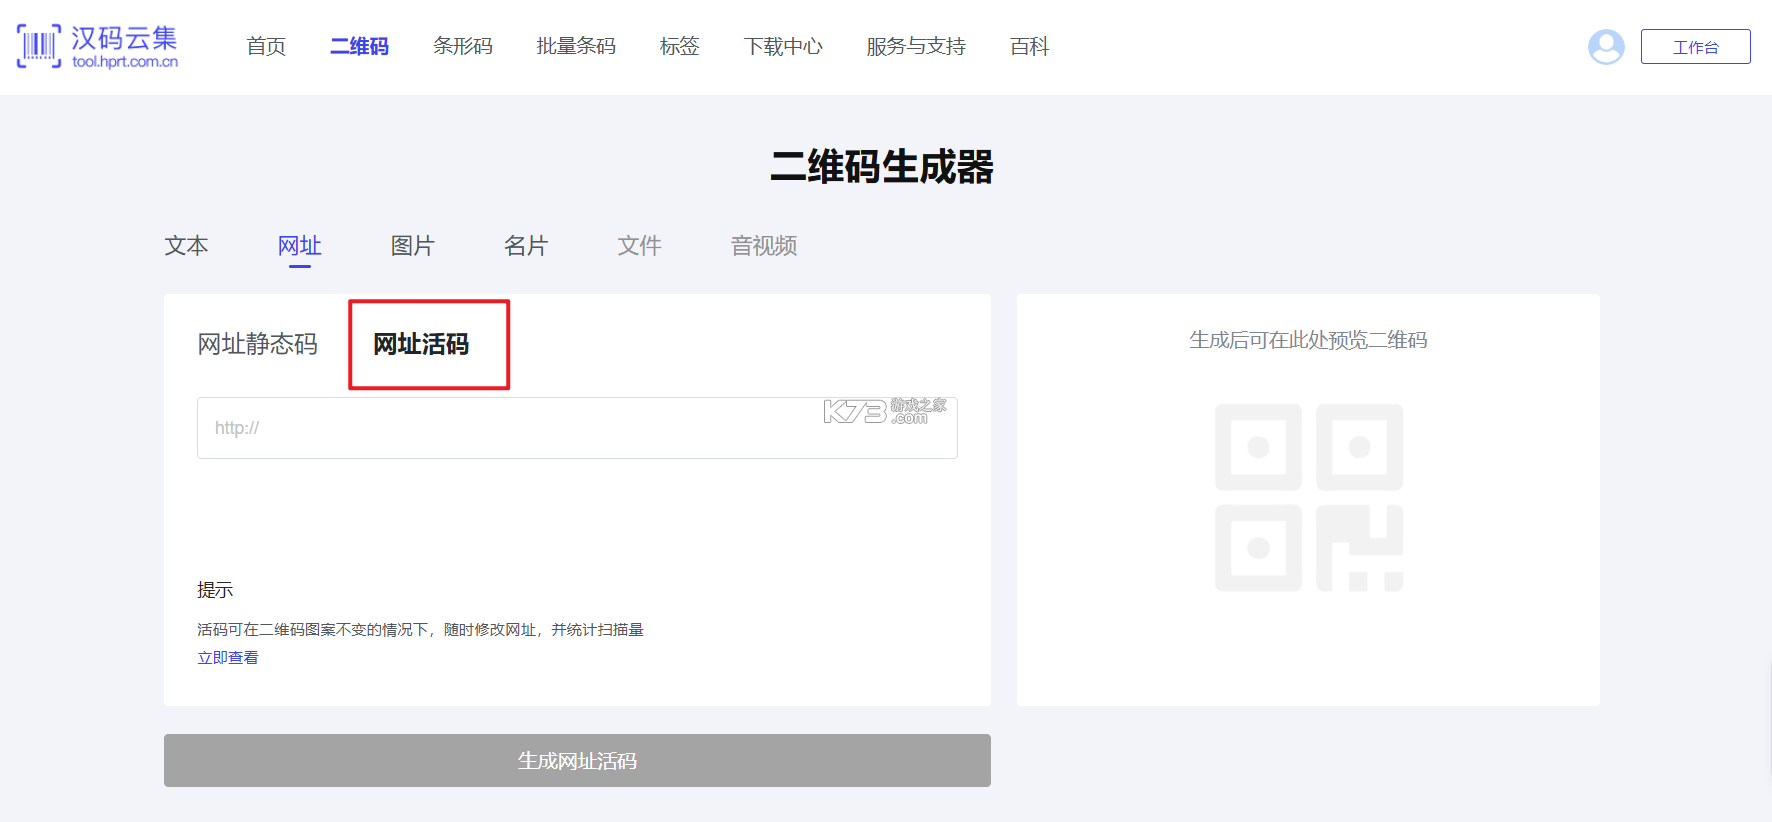Screen dimensions: 1772x822
Task: Open the user avatar icon
Action: click(1606, 47)
